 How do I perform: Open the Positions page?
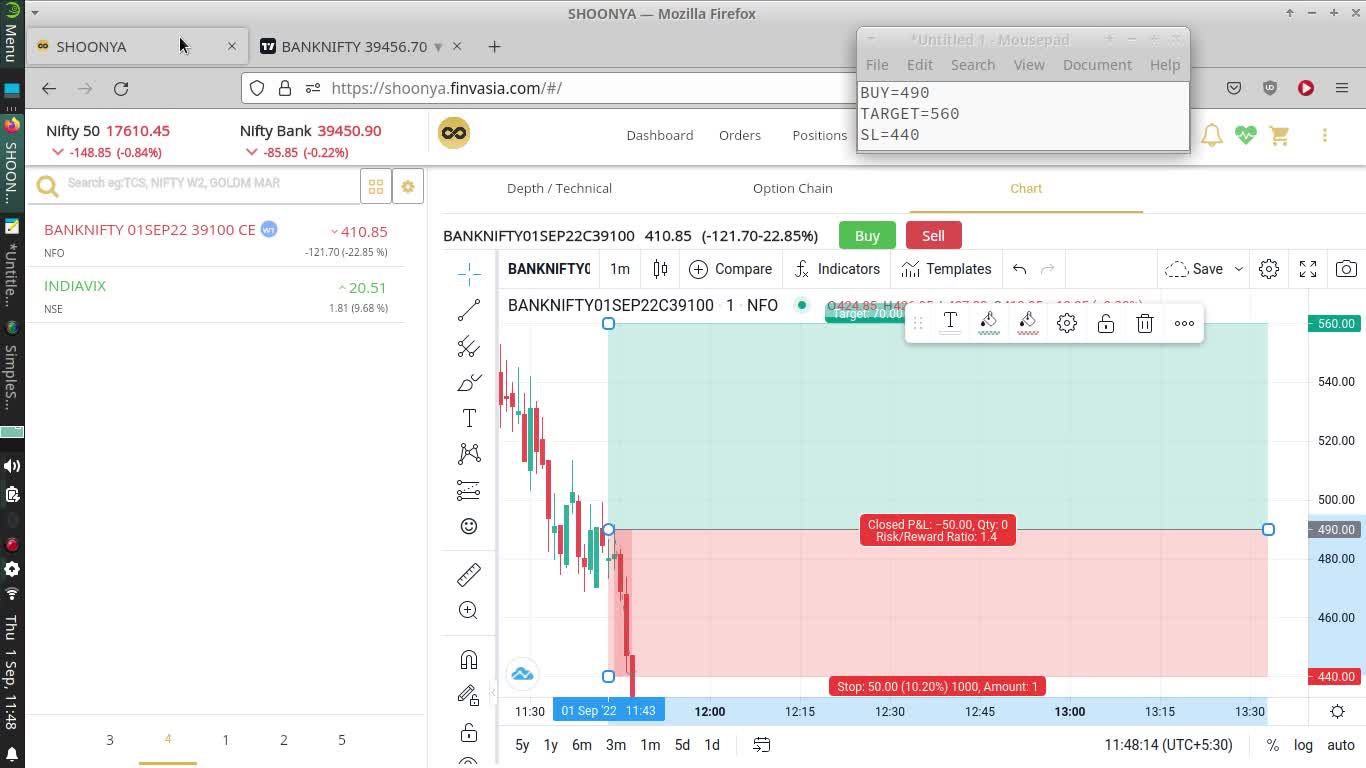pyautogui.click(x=820, y=135)
